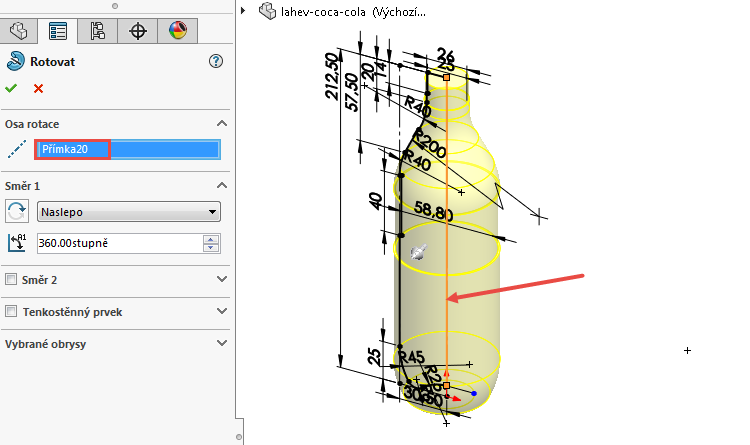Open the FeatureManager design tree tab

coord(19,32)
